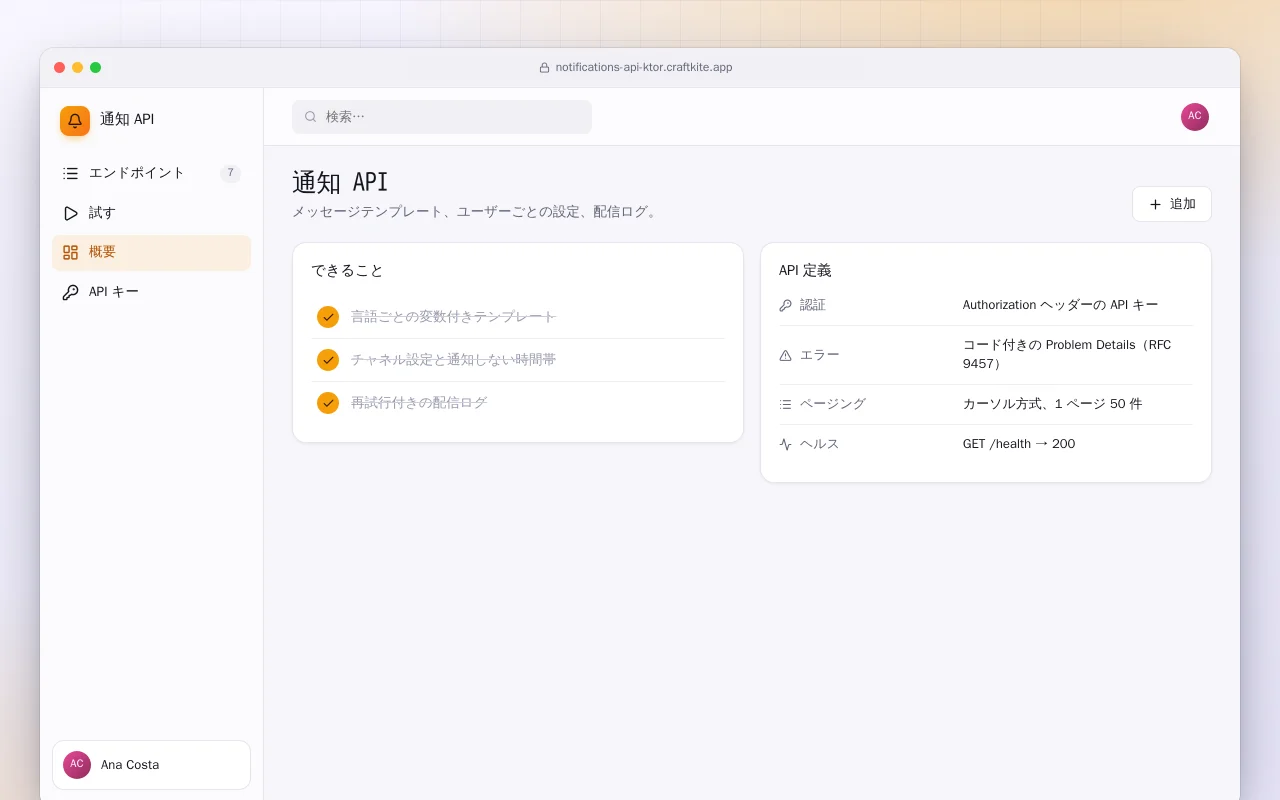Click the address bar URL notifications-api-ktor.craftkite.app
The height and width of the screenshot is (800, 1280).
coord(644,67)
